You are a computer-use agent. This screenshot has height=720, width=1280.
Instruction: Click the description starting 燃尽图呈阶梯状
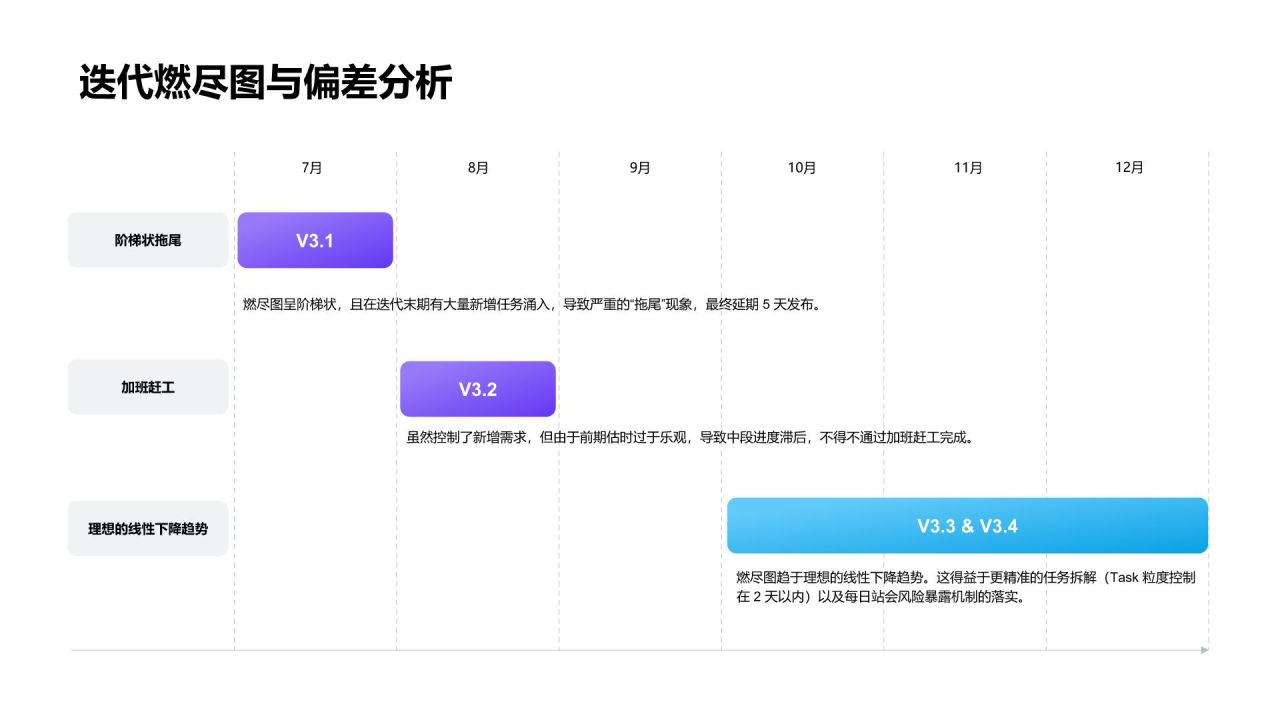532,305
